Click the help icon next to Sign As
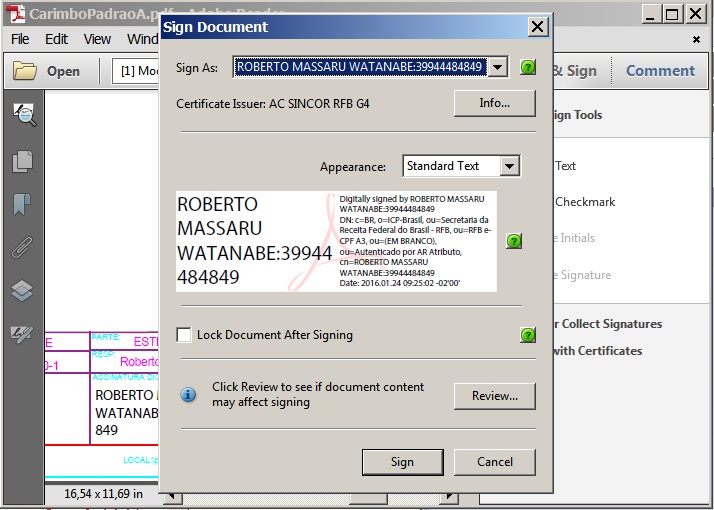This screenshot has height=510, width=714. click(528, 67)
